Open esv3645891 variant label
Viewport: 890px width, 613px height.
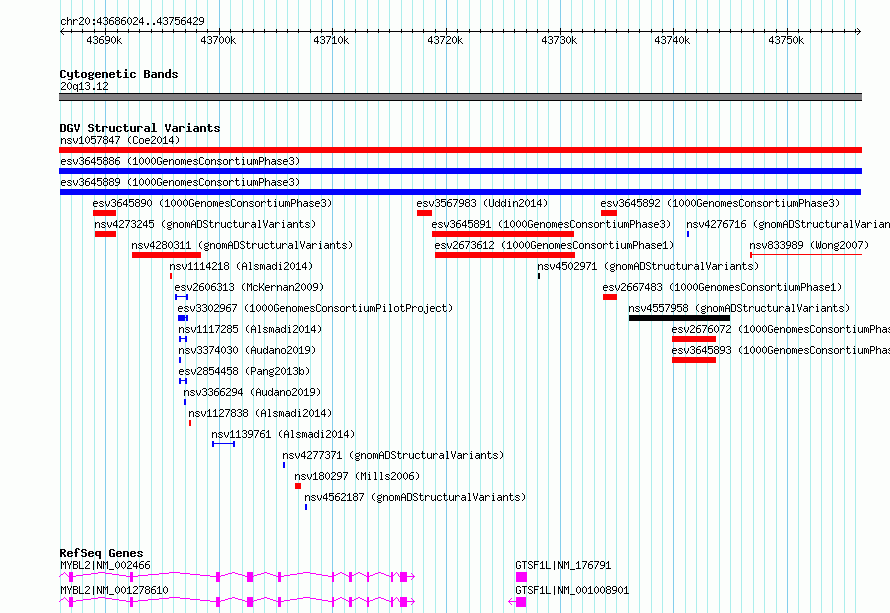551,224
